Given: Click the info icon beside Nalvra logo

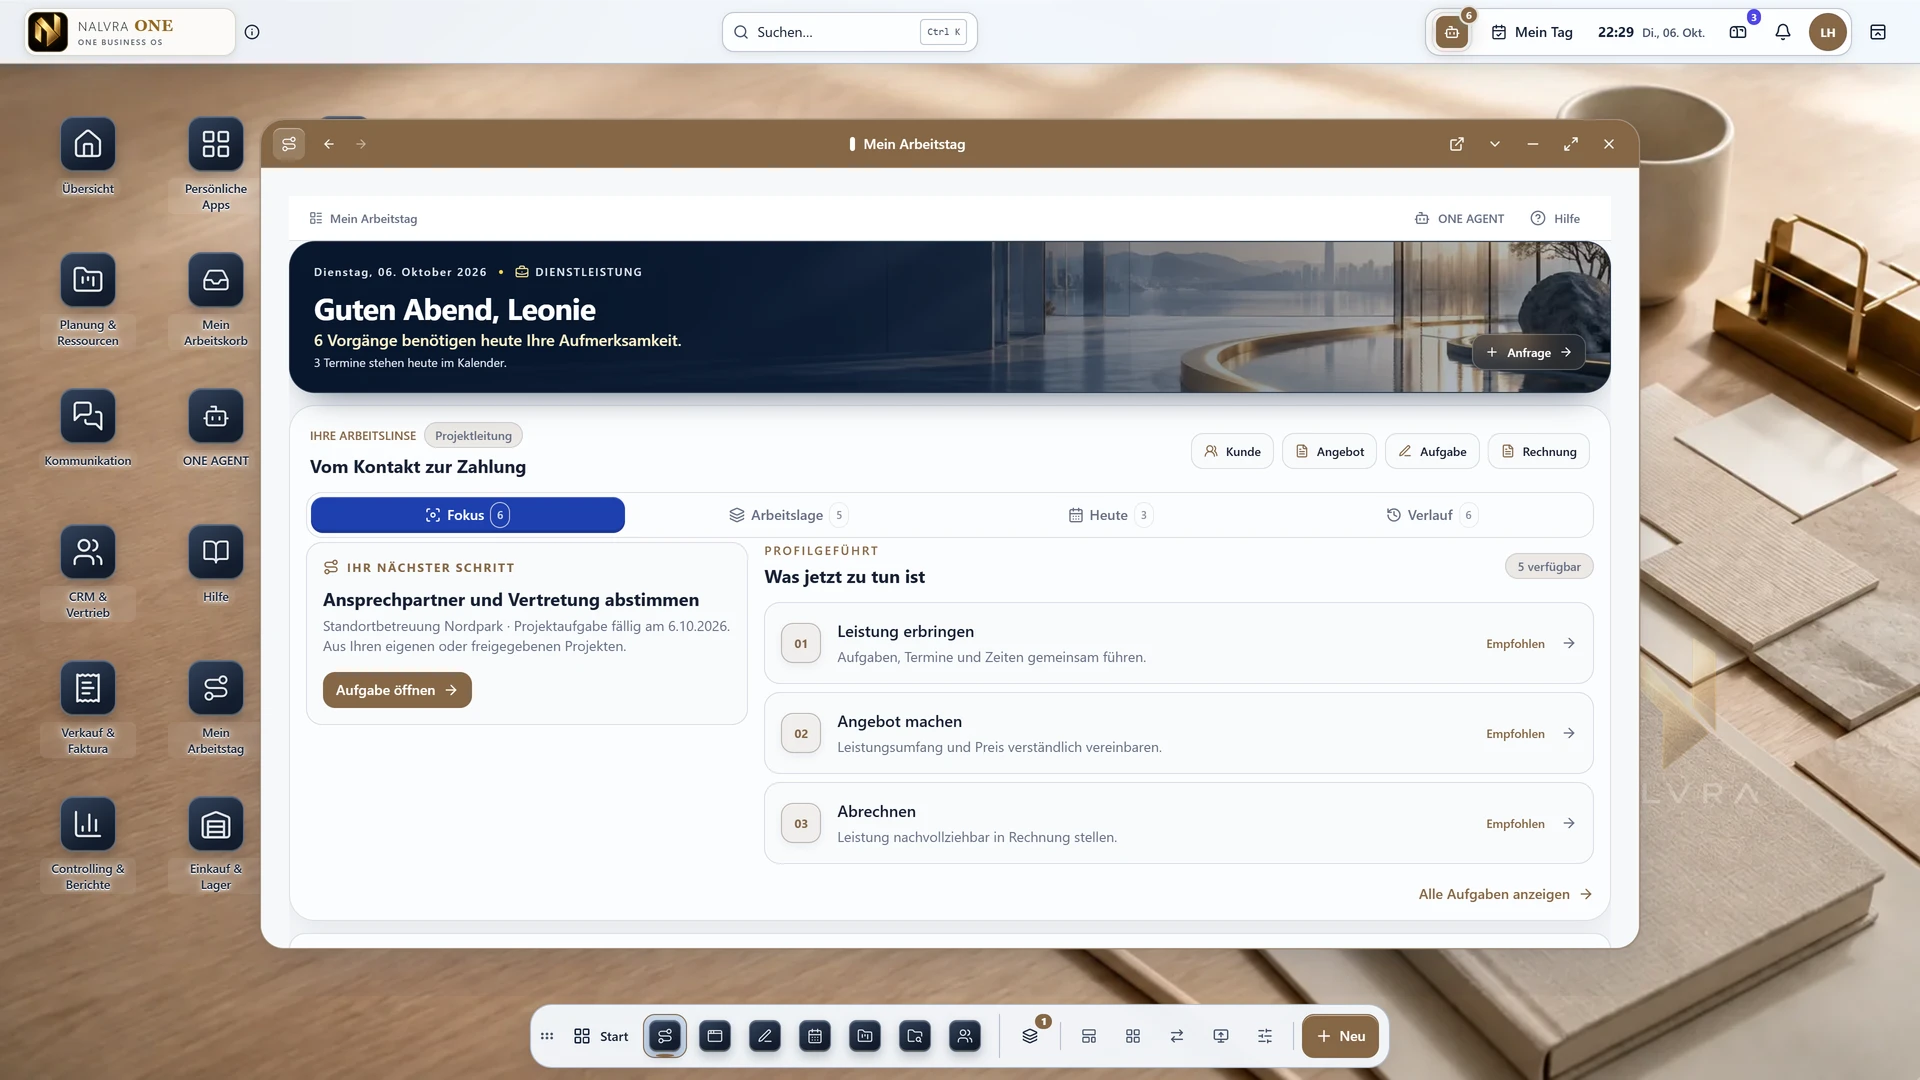Looking at the screenshot, I should 252,32.
